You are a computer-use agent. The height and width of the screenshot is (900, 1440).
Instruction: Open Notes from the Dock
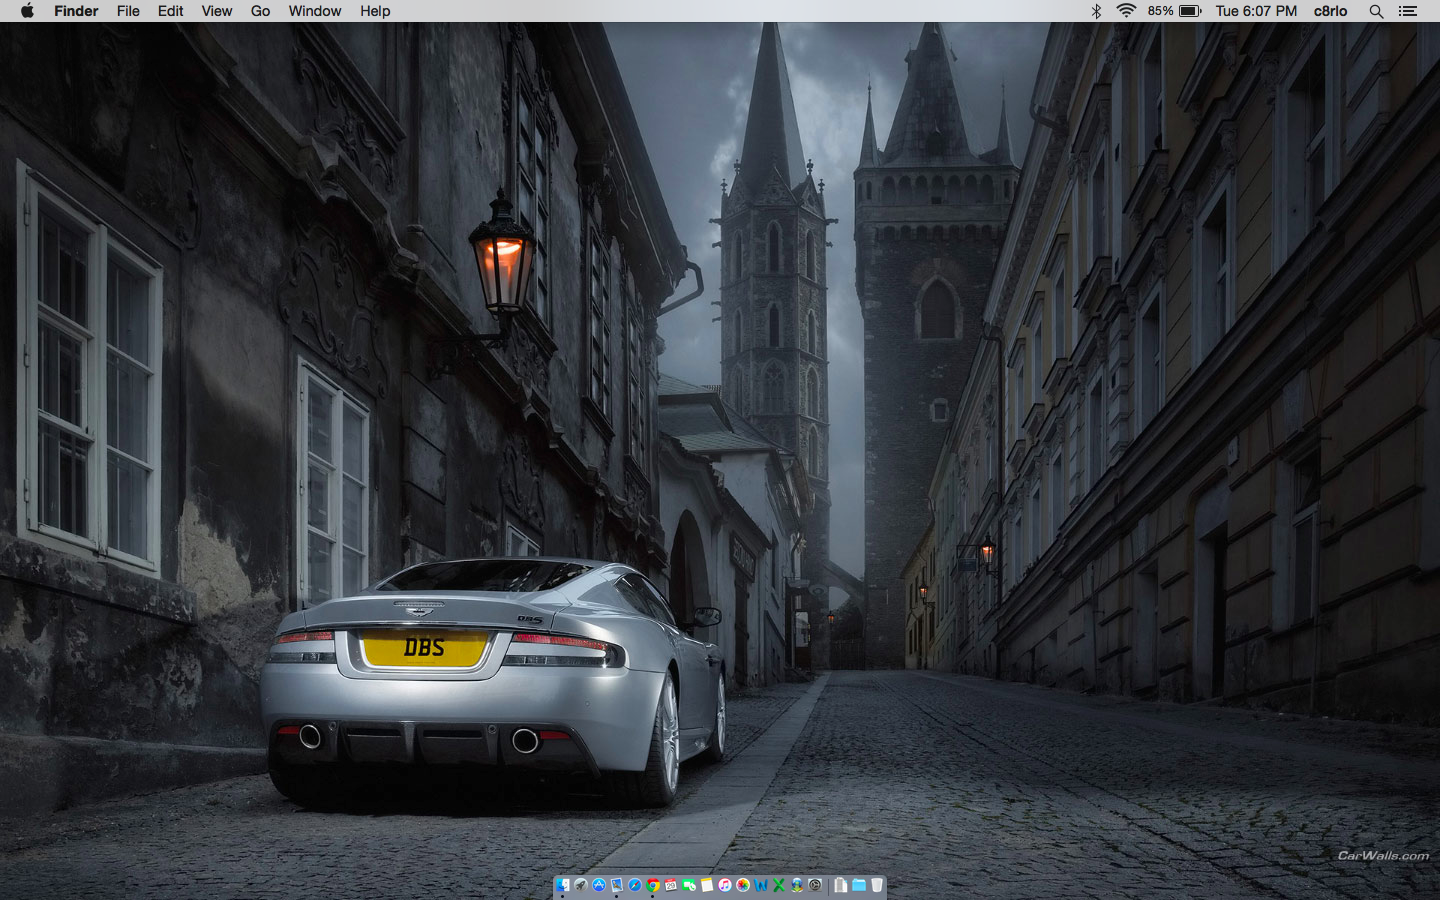707,885
